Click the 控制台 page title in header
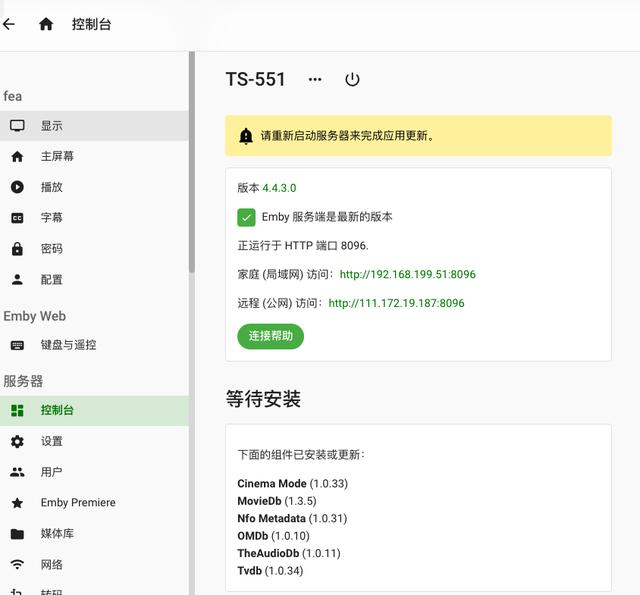Image resolution: width=640 pixels, height=595 pixels. click(x=91, y=24)
